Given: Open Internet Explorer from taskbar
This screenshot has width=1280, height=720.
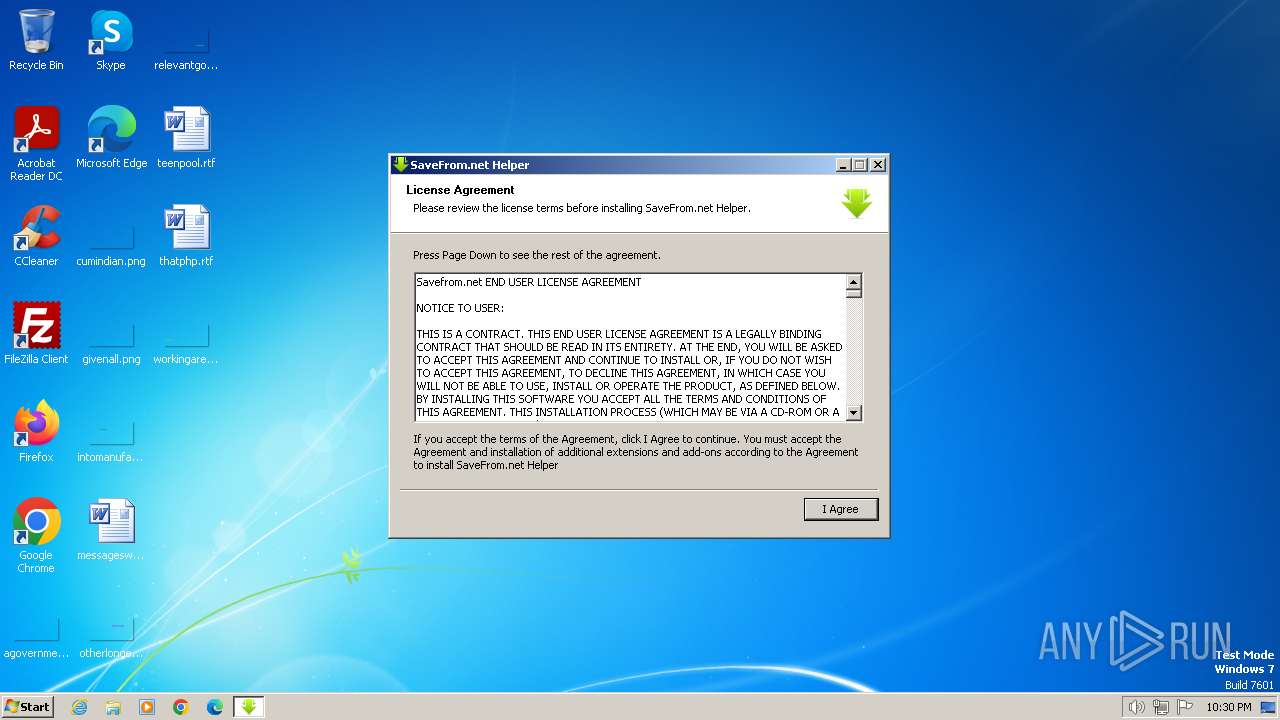Looking at the screenshot, I should (79, 707).
